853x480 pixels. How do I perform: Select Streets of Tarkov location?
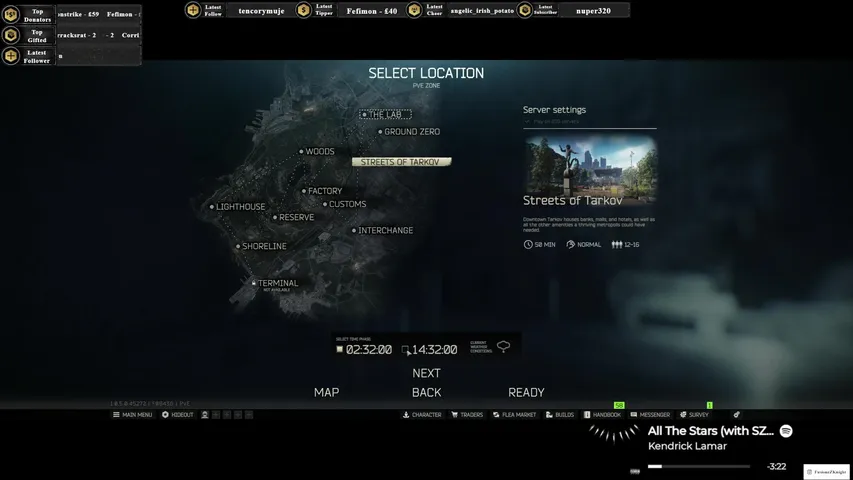(x=401, y=162)
